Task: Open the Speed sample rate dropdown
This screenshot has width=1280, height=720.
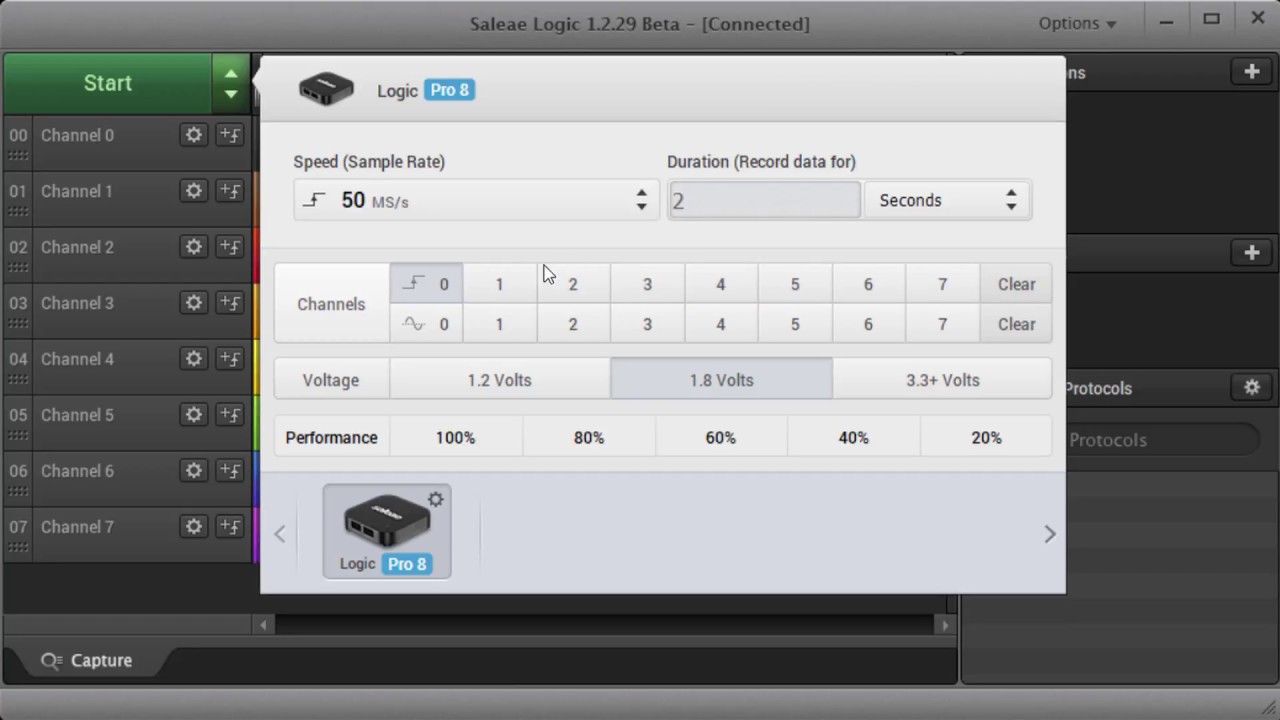Action: (x=476, y=200)
